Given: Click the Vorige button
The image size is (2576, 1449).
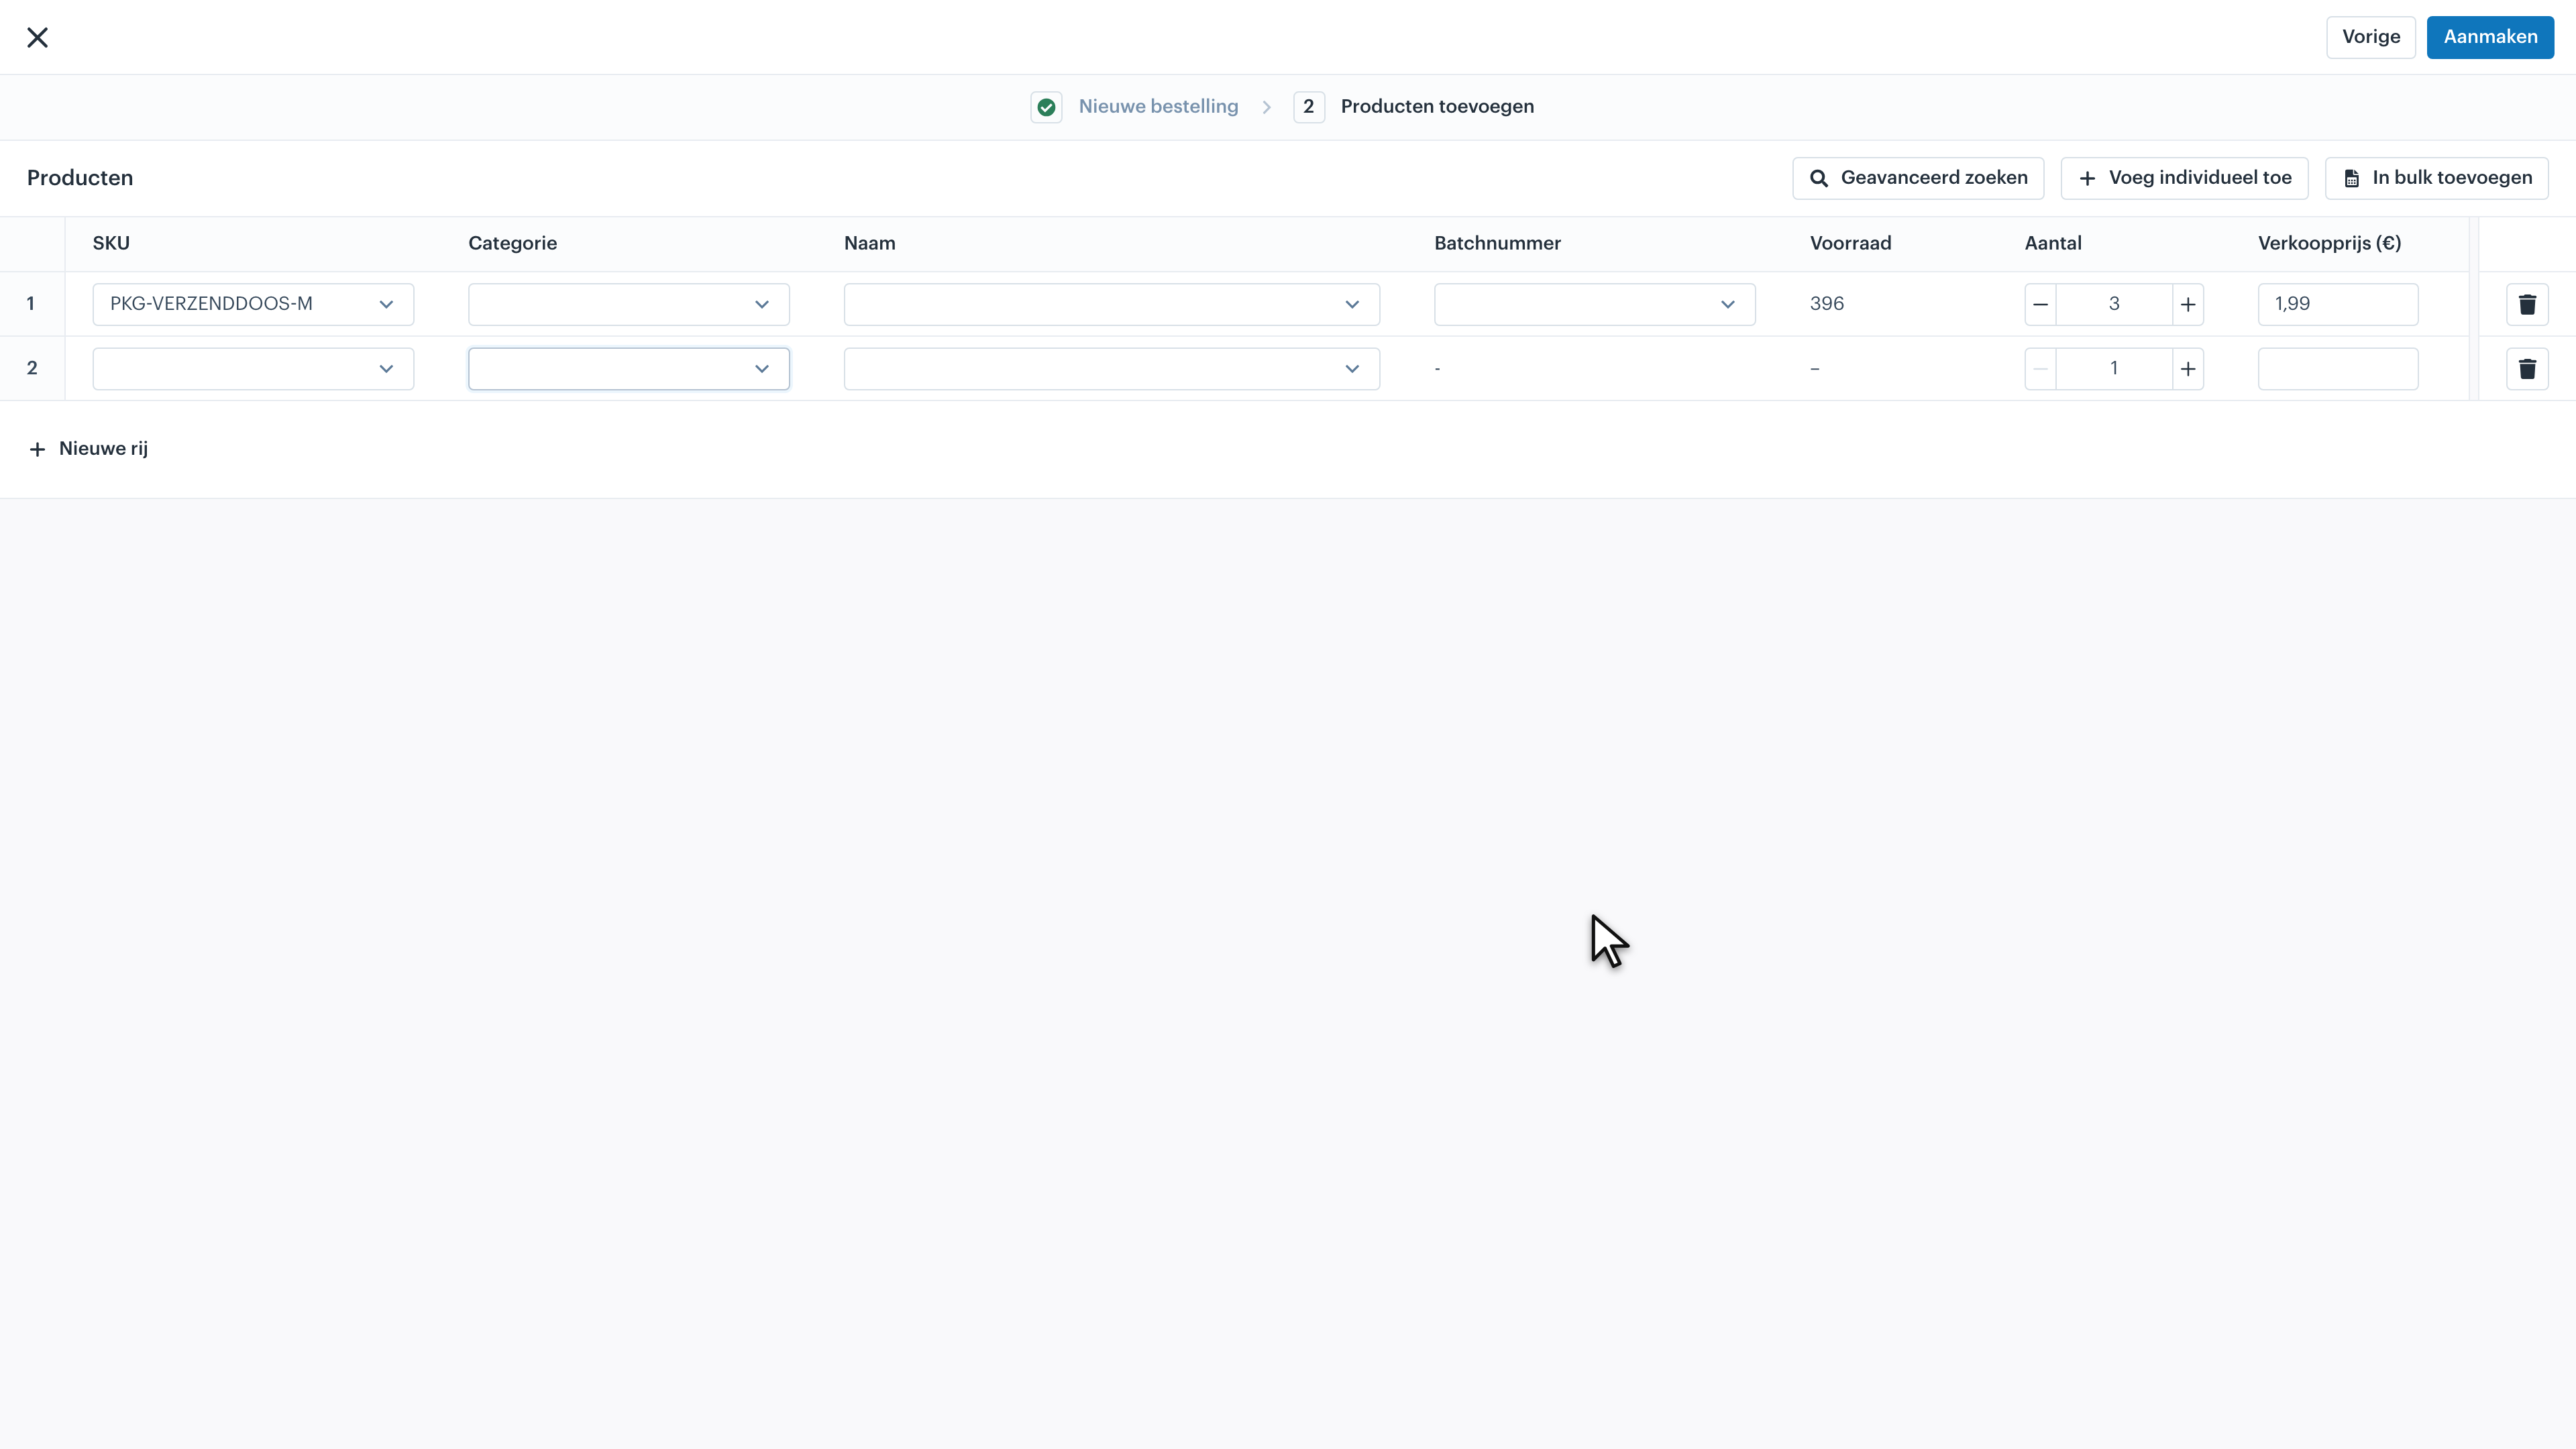Looking at the screenshot, I should click(x=2370, y=37).
